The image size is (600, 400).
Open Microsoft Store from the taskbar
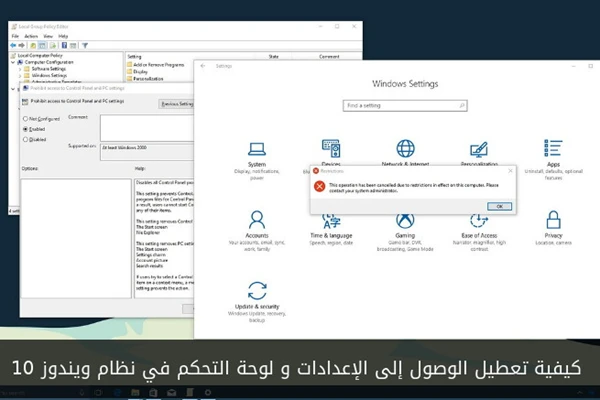(153, 392)
